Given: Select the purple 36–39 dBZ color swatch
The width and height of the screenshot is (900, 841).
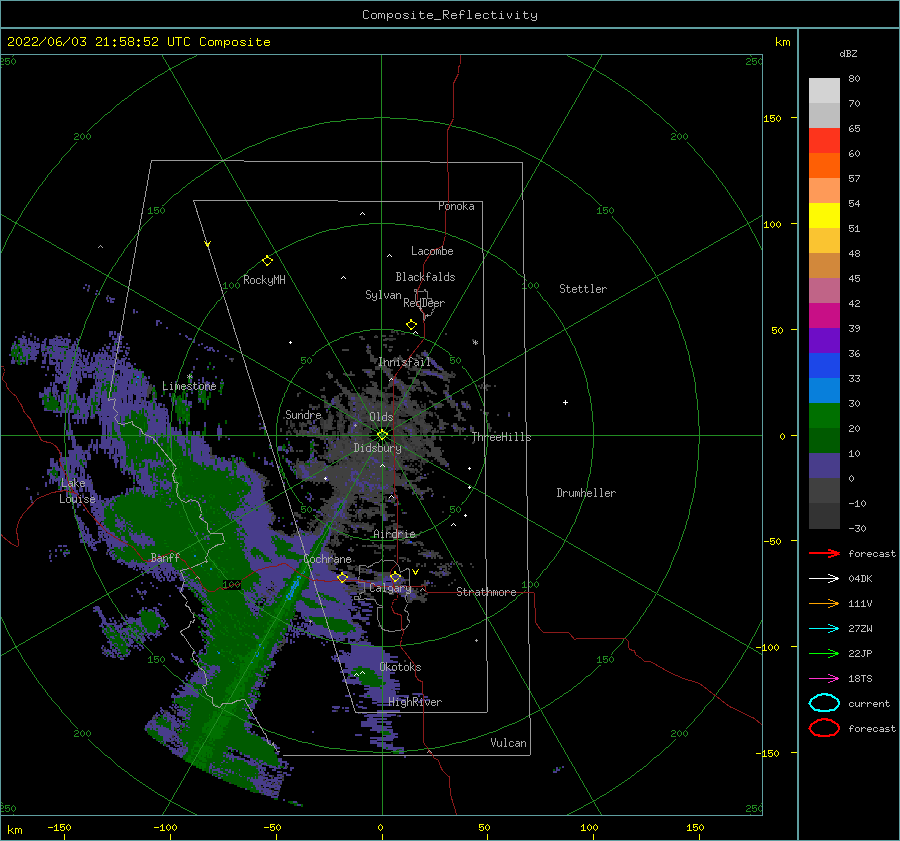Looking at the screenshot, I should coord(824,341).
